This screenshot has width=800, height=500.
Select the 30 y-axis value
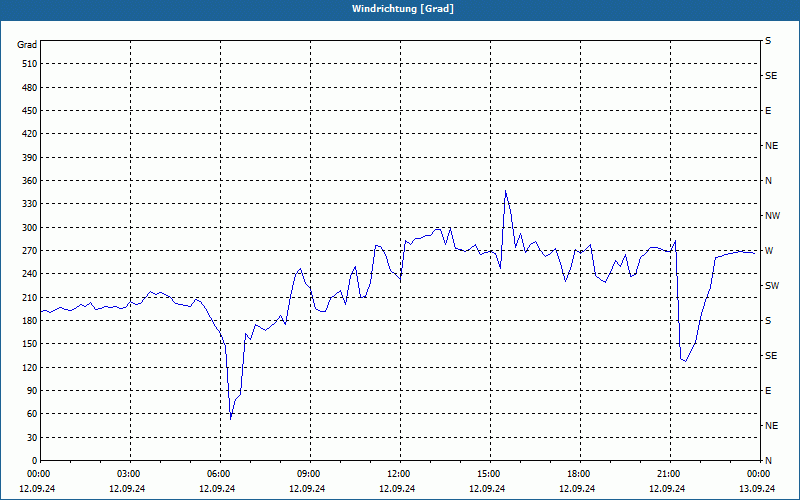(x=31, y=438)
